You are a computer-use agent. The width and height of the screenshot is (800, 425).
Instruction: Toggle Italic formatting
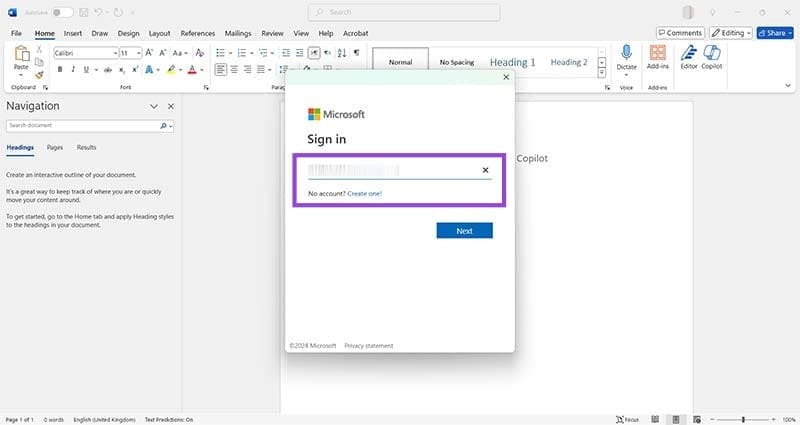[x=73, y=69]
